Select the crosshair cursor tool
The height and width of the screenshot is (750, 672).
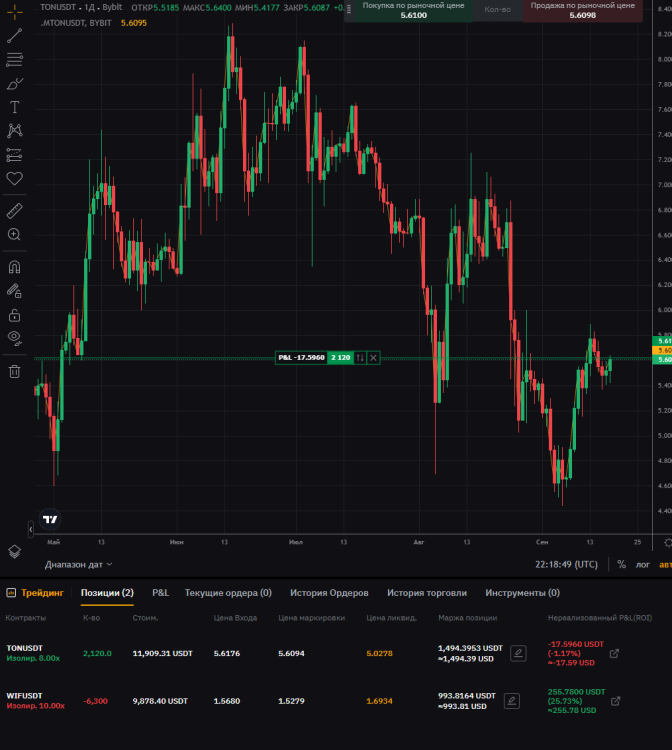(14, 11)
